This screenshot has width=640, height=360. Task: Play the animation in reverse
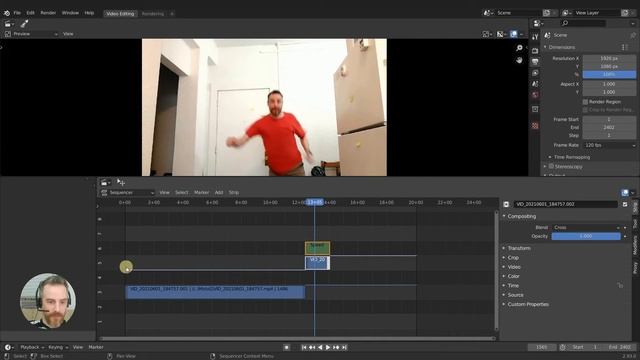[x=320, y=347]
